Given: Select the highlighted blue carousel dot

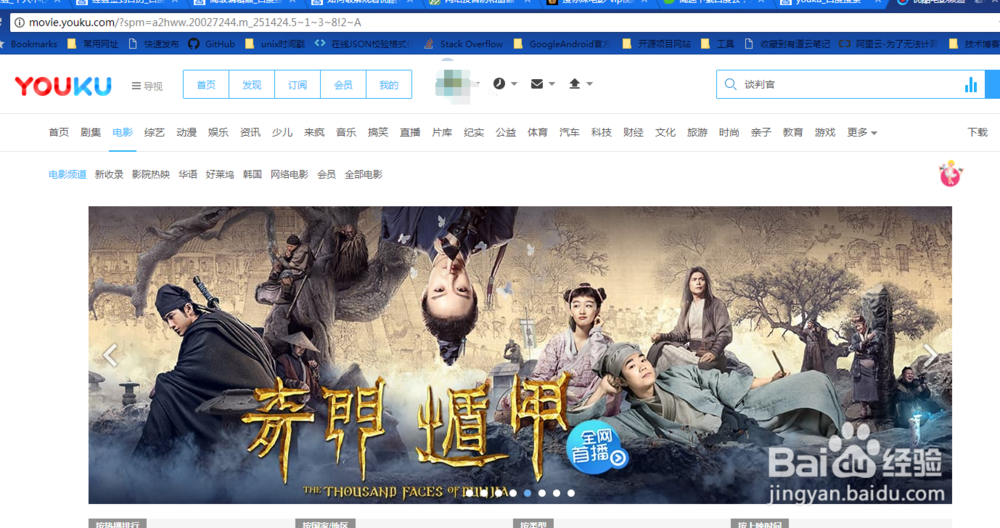Looking at the screenshot, I should point(527,493).
